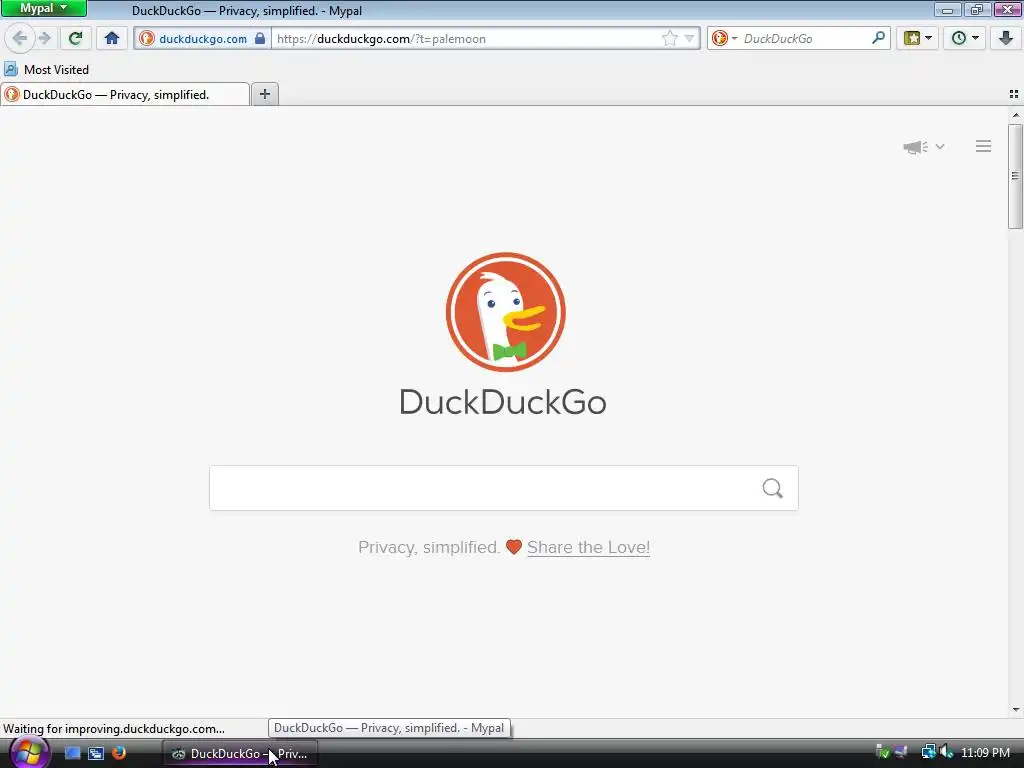Reload the current page
This screenshot has height=768, width=1024.
[x=75, y=38]
